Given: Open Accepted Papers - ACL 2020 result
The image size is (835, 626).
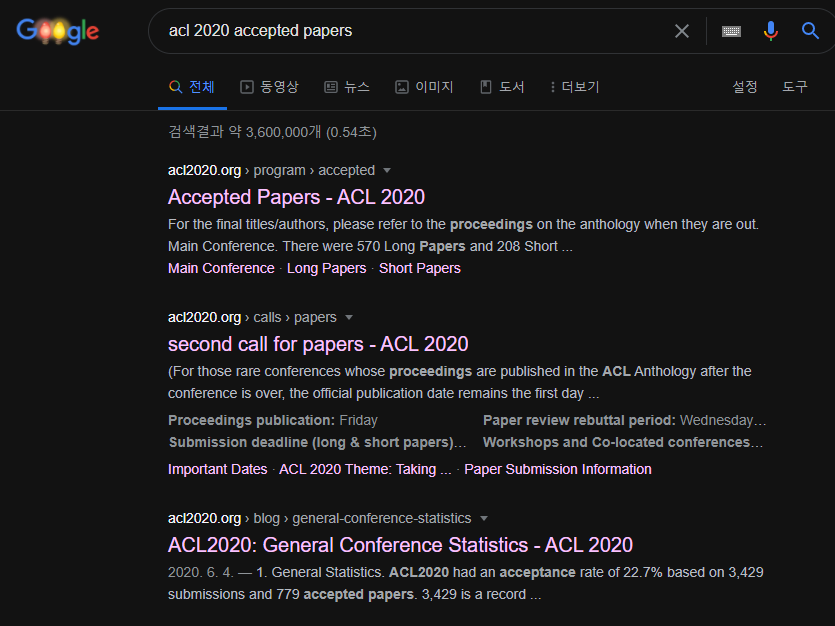Looking at the screenshot, I should click(296, 197).
